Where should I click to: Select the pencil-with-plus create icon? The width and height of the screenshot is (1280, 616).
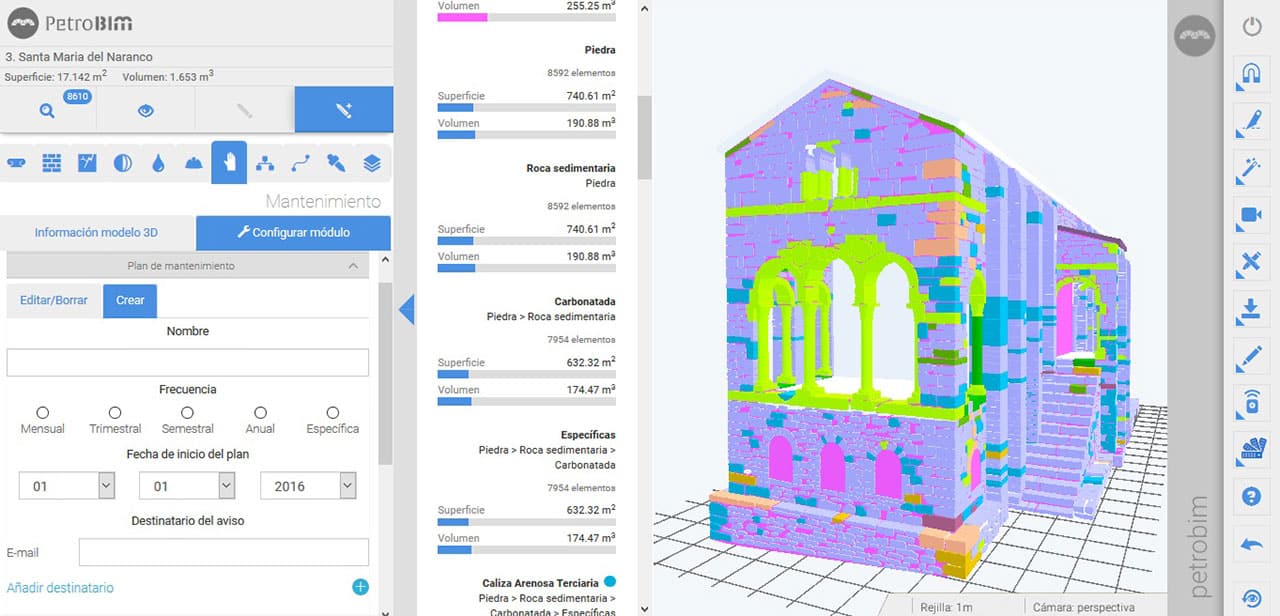pos(343,111)
